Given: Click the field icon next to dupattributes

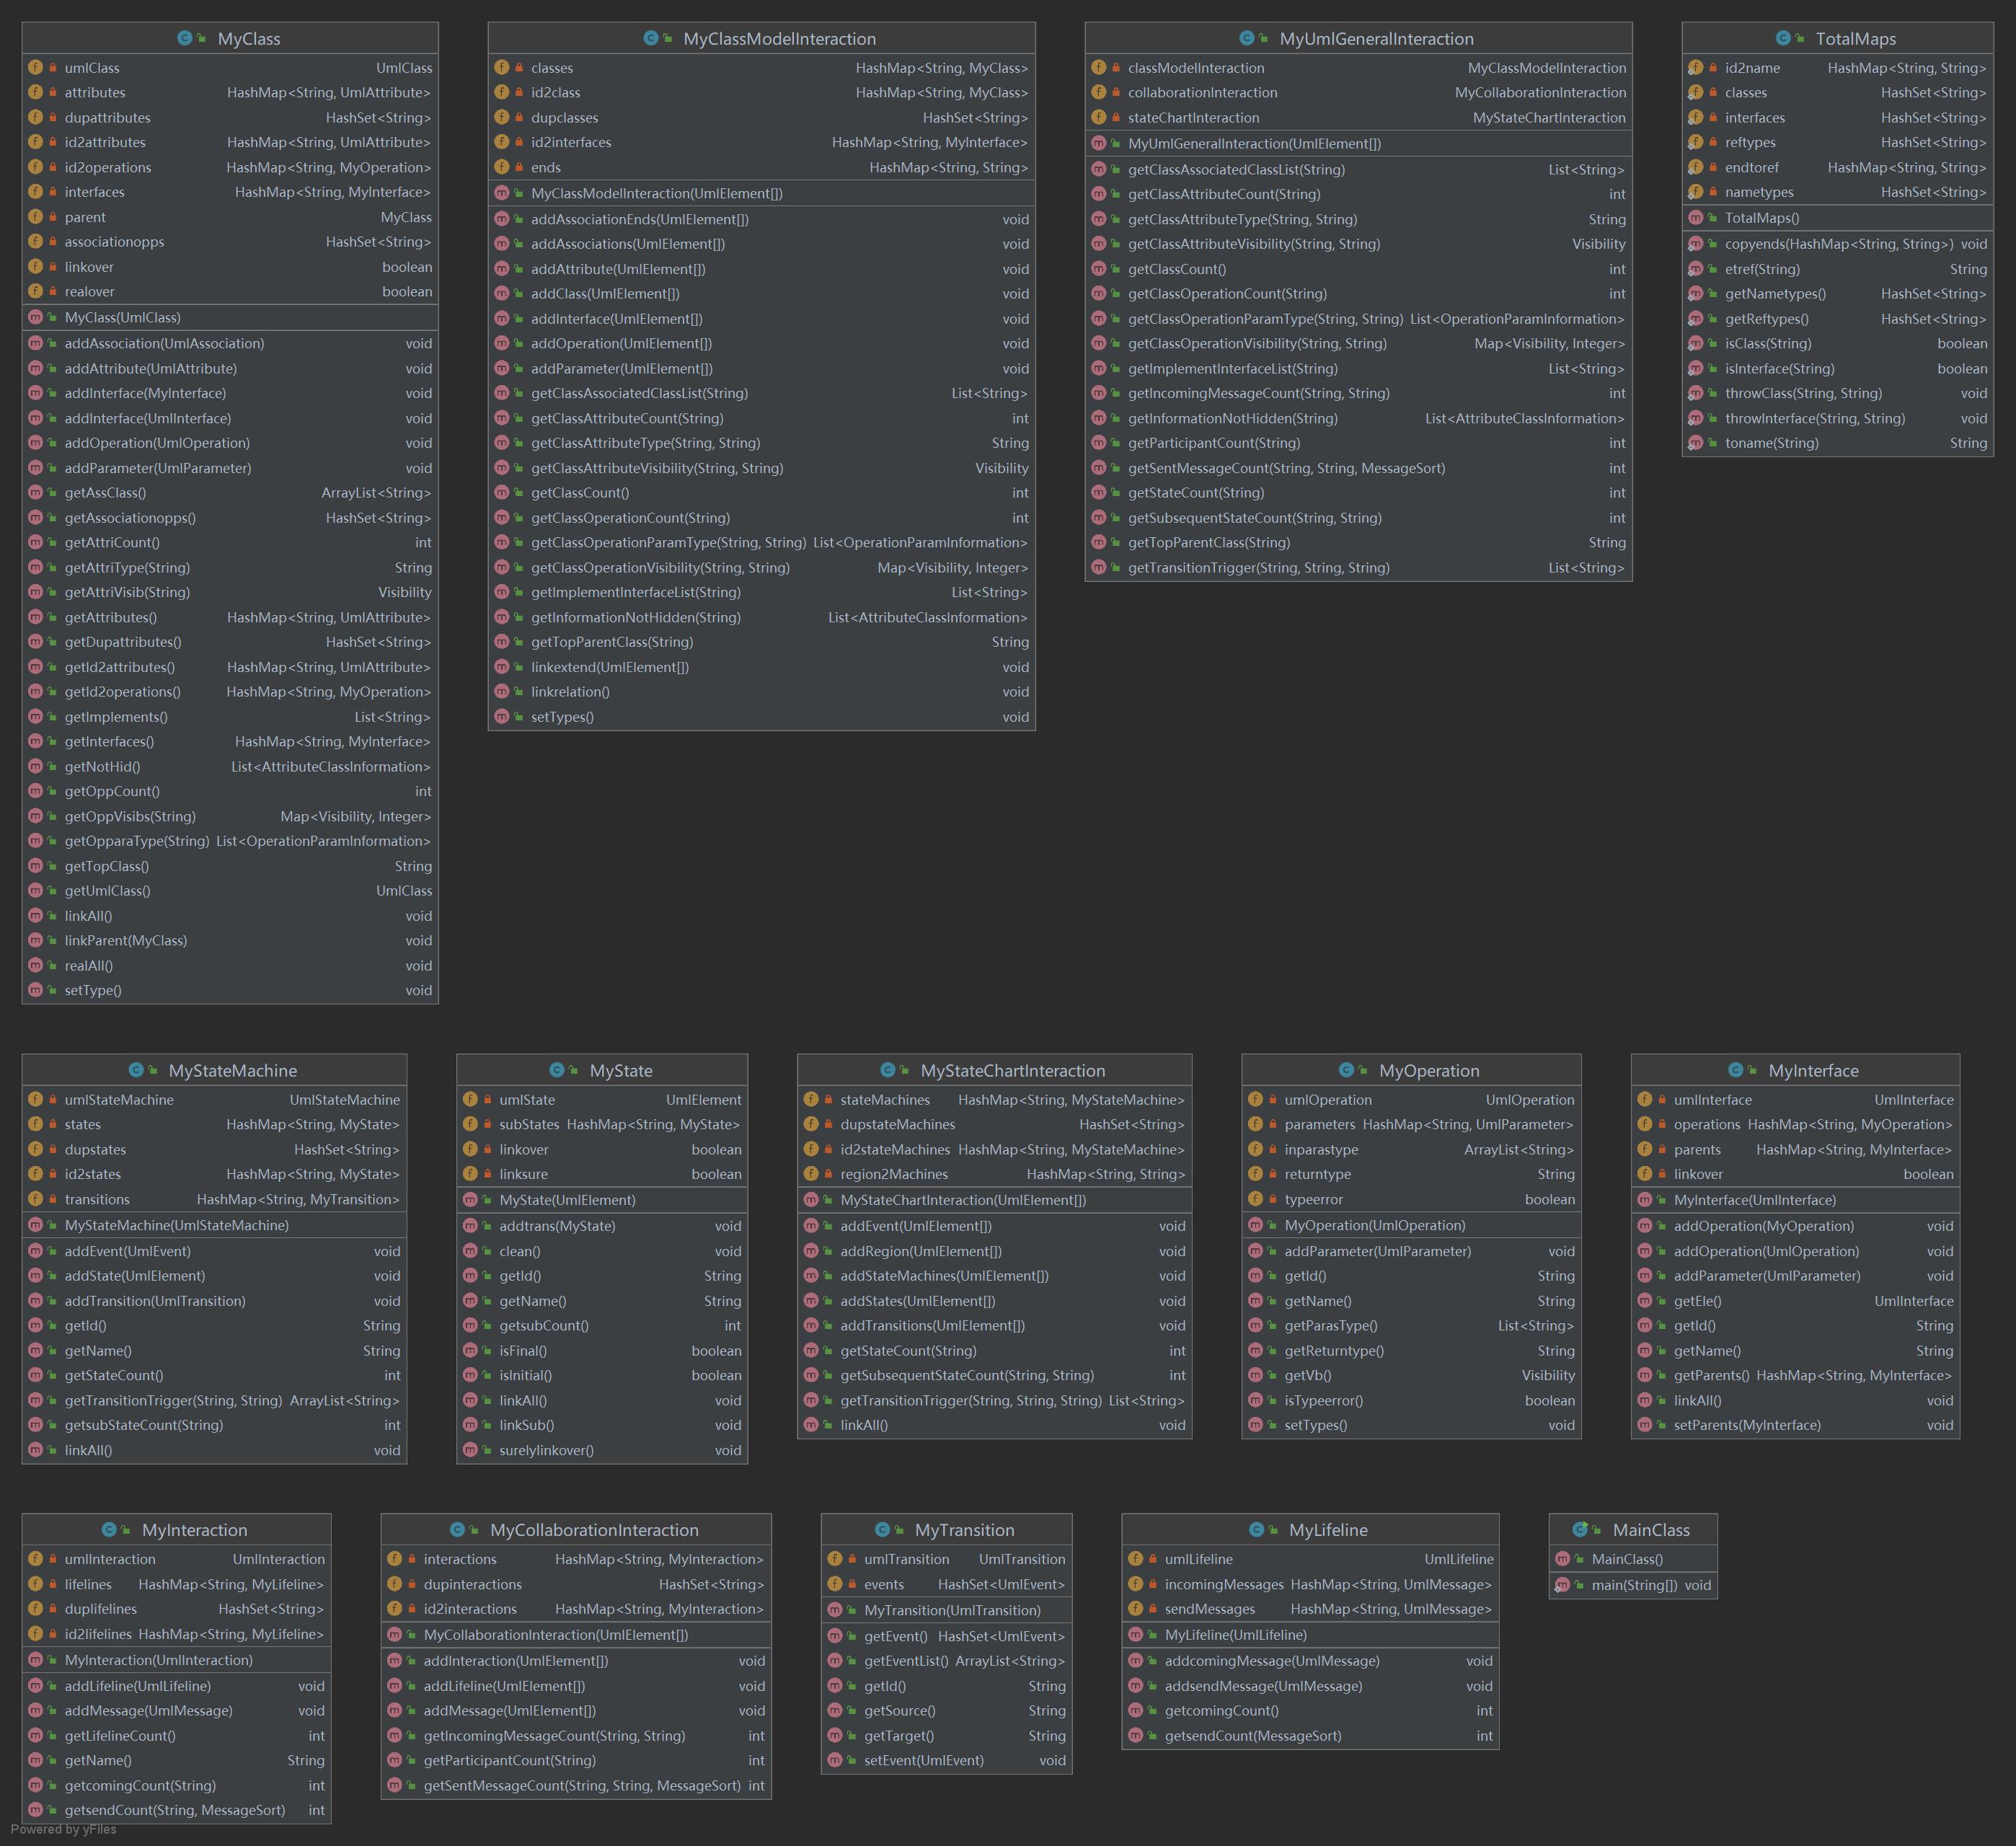Looking at the screenshot, I should [36, 117].
